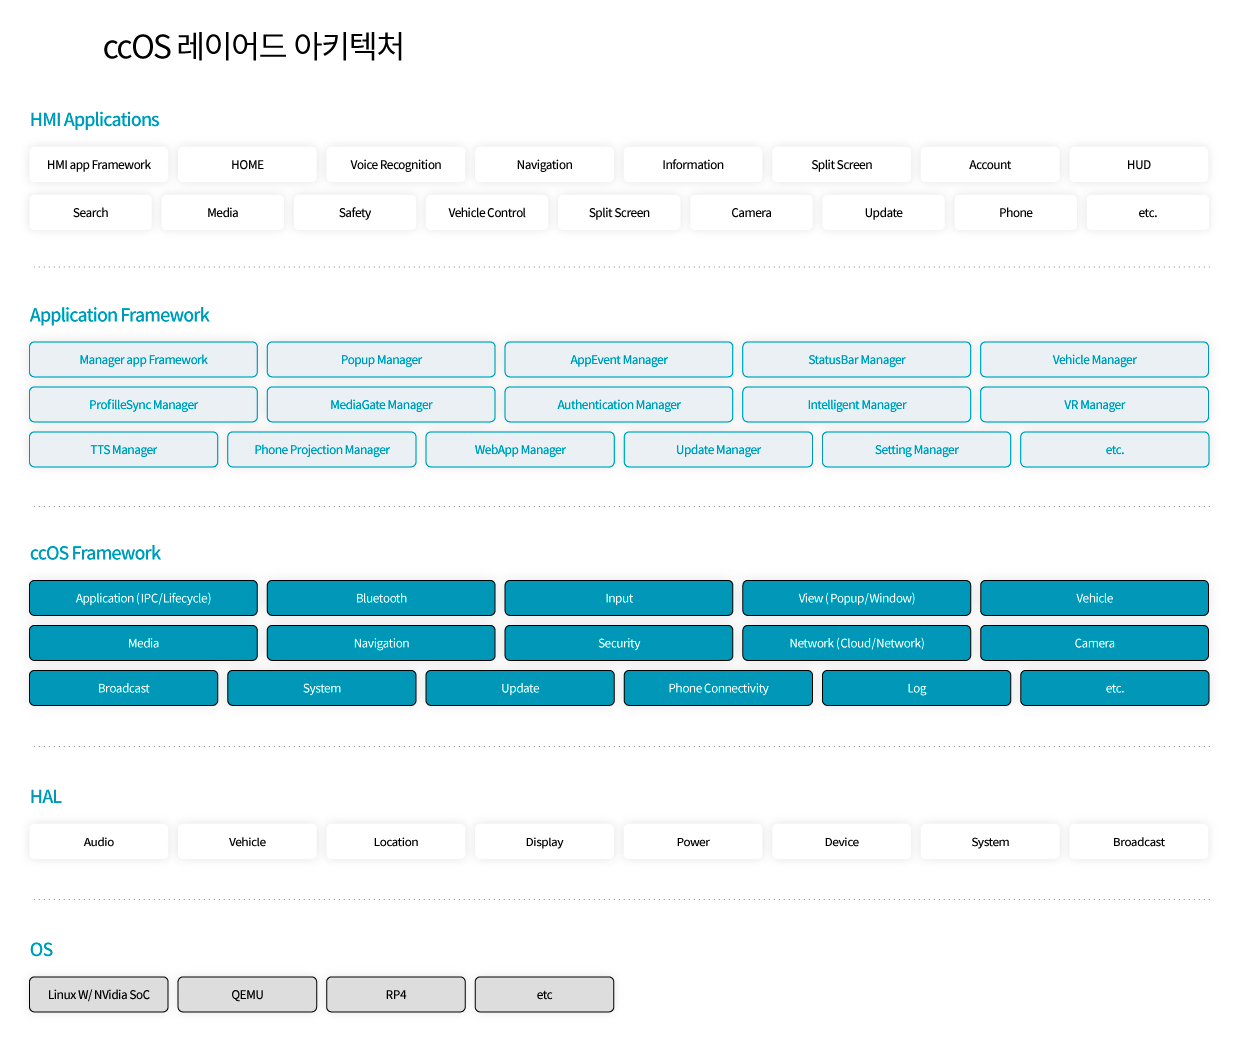The width and height of the screenshot is (1240, 1040).
Task: Click the Broadcast block under HAL
Action: pyautogui.click(x=1138, y=841)
